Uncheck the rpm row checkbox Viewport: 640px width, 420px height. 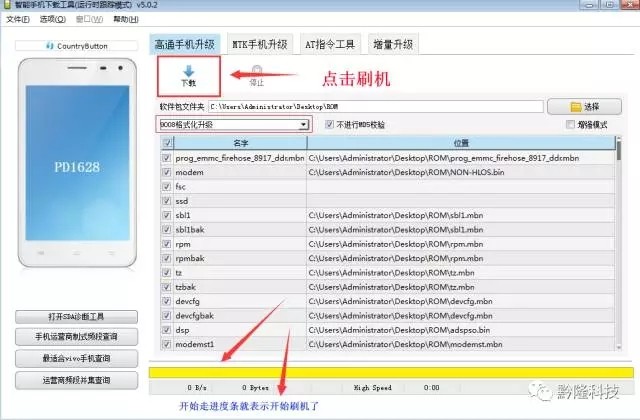[x=167, y=244]
